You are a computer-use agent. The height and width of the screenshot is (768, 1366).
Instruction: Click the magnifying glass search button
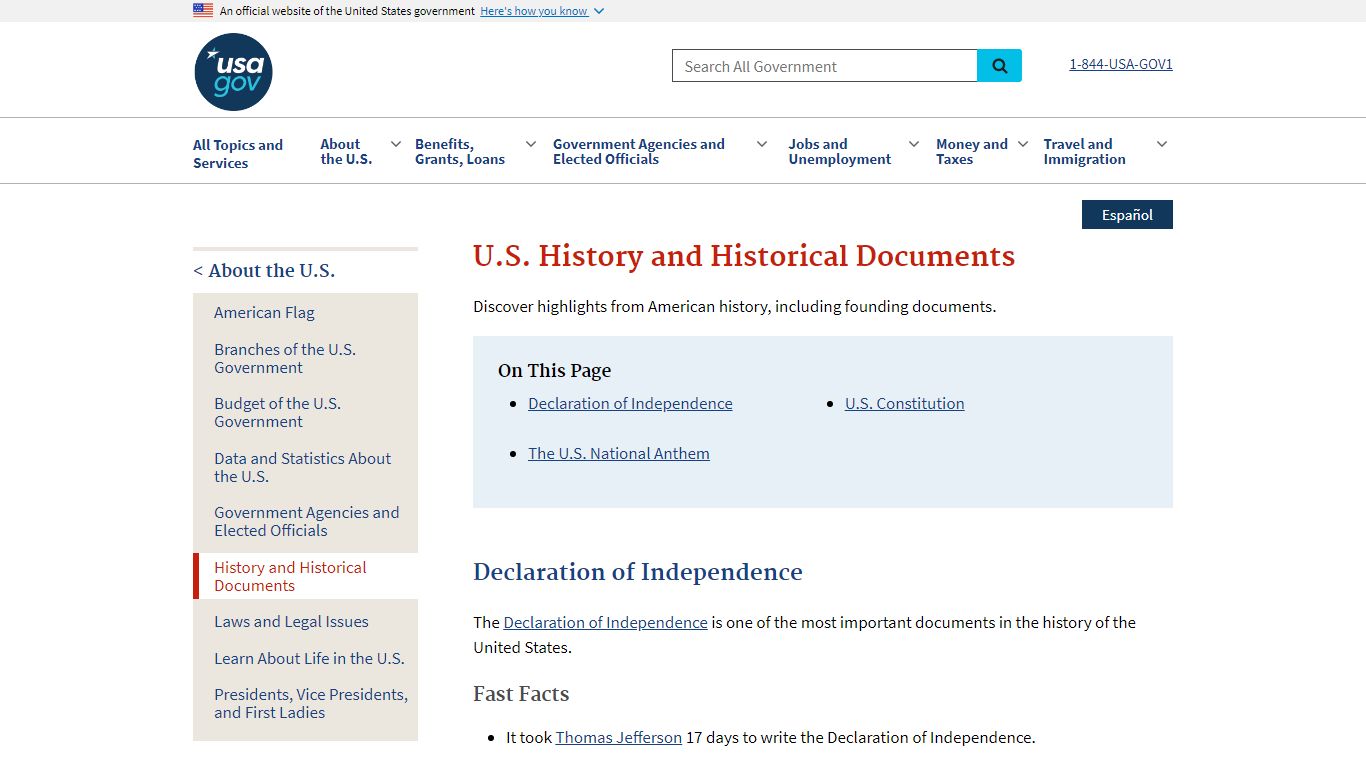(x=999, y=66)
